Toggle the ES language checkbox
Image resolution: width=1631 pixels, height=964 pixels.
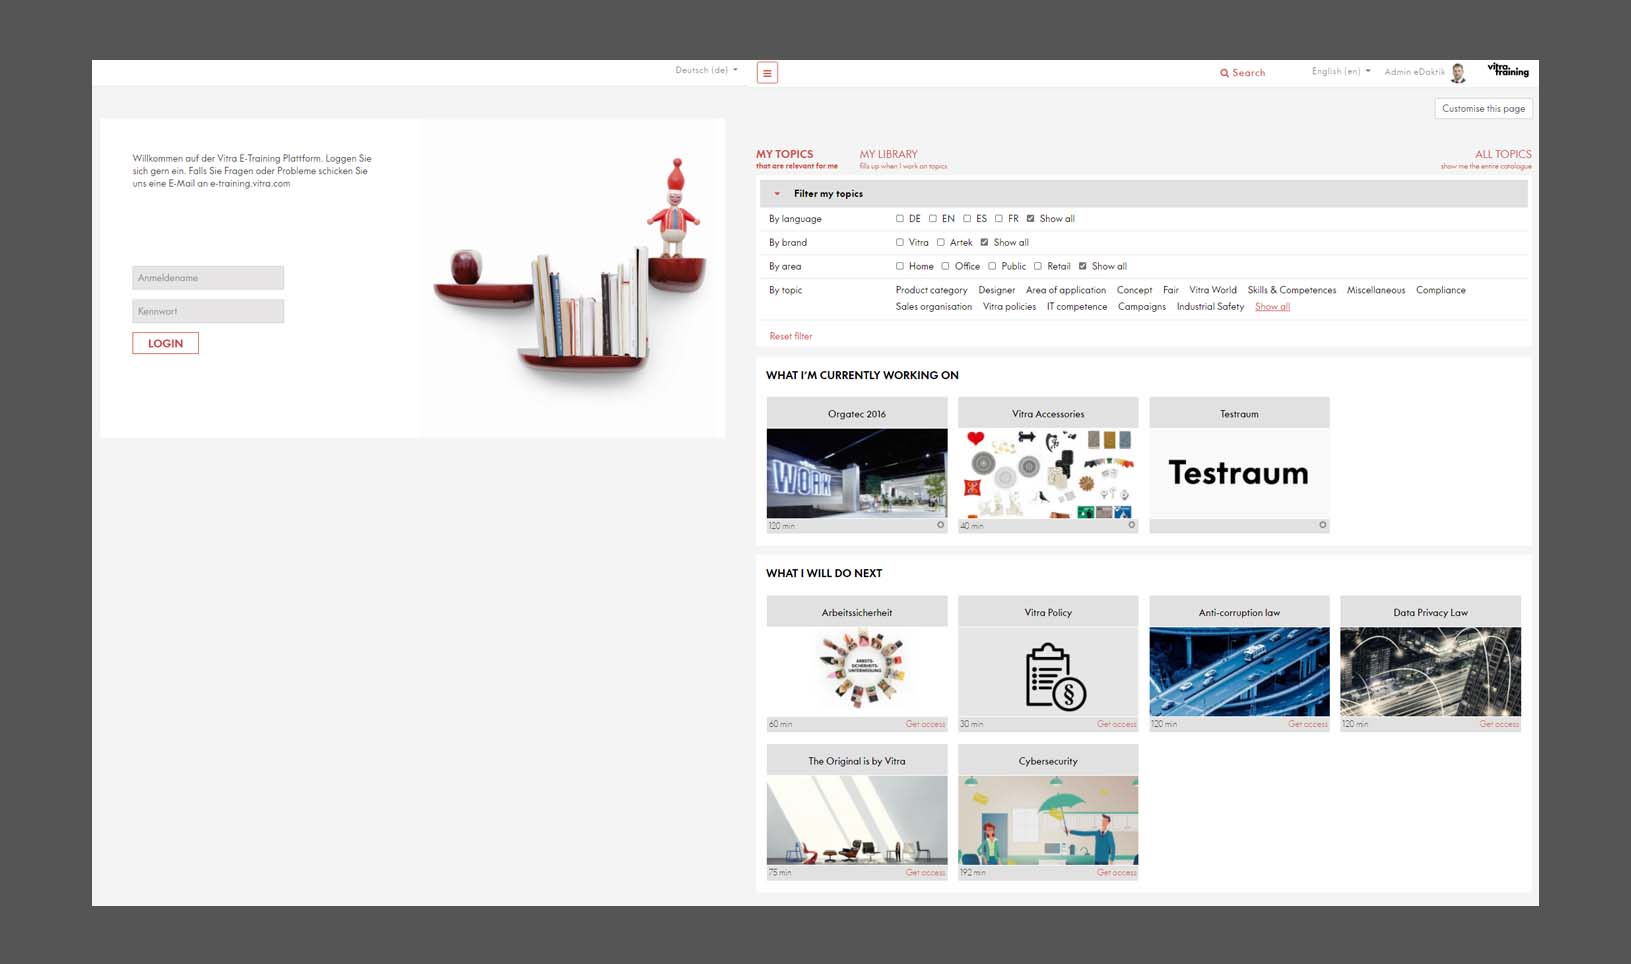967,219
